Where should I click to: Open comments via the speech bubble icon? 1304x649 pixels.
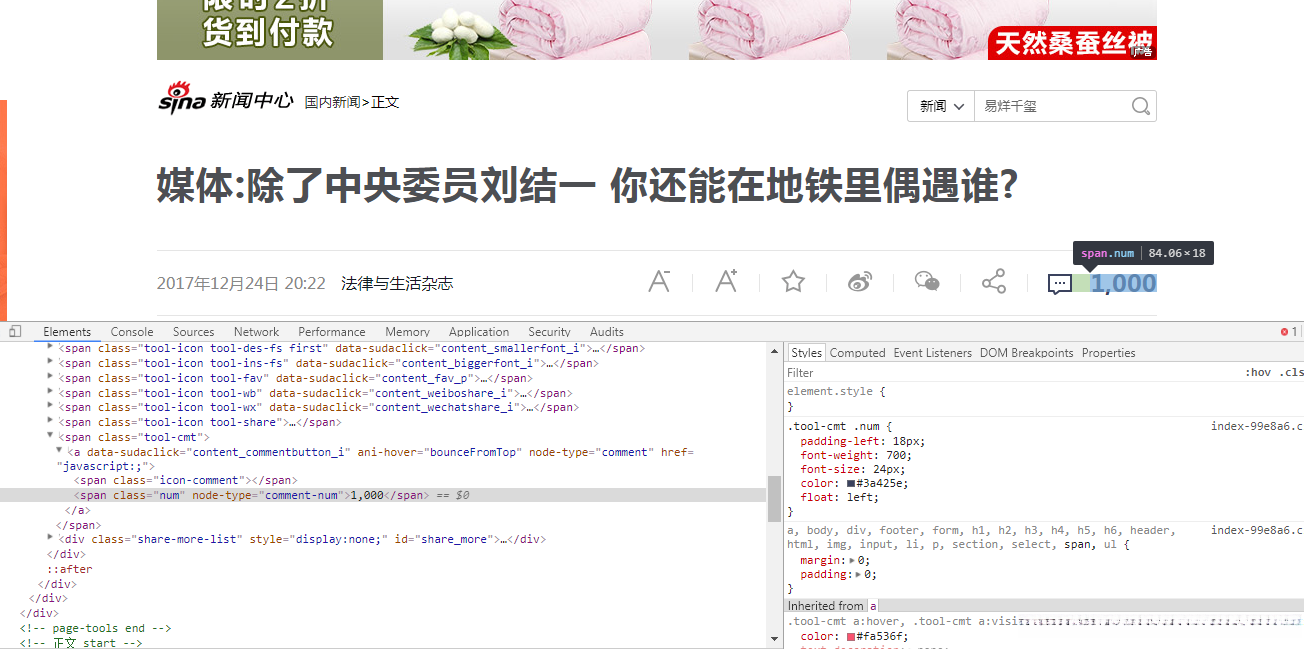click(1060, 284)
